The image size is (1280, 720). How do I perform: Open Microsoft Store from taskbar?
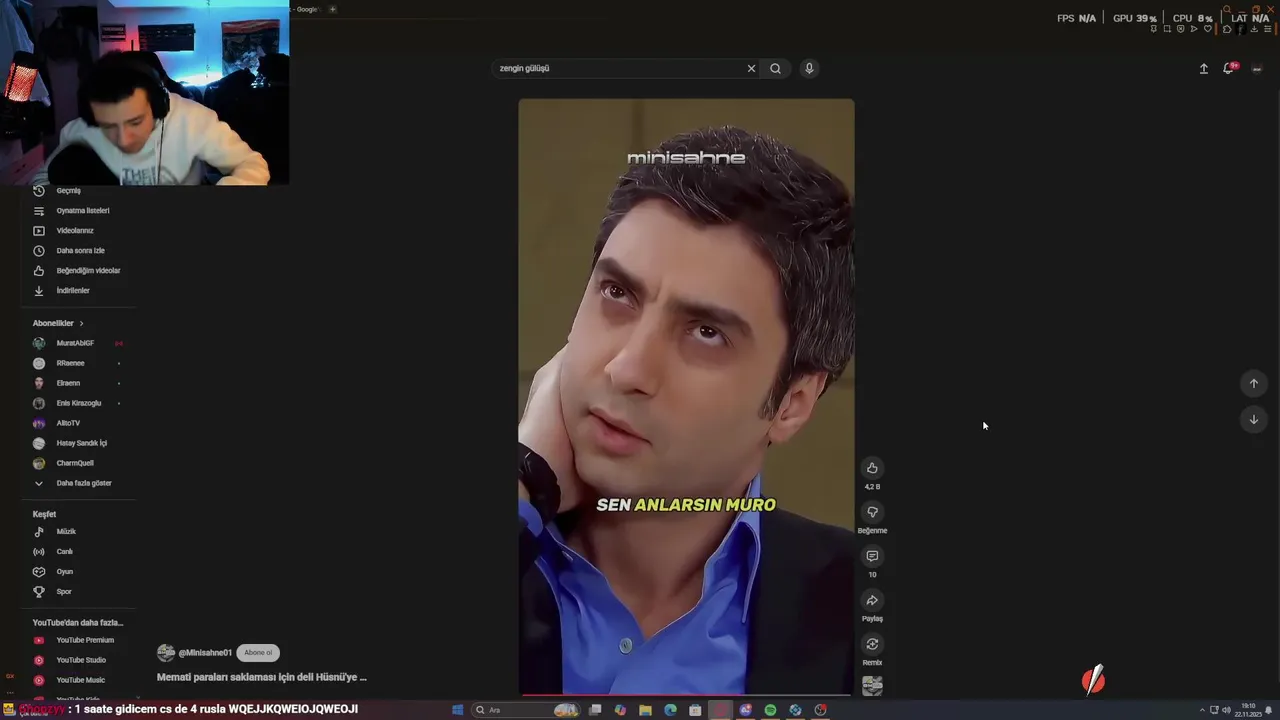pyautogui.click(x=695, y=710)
